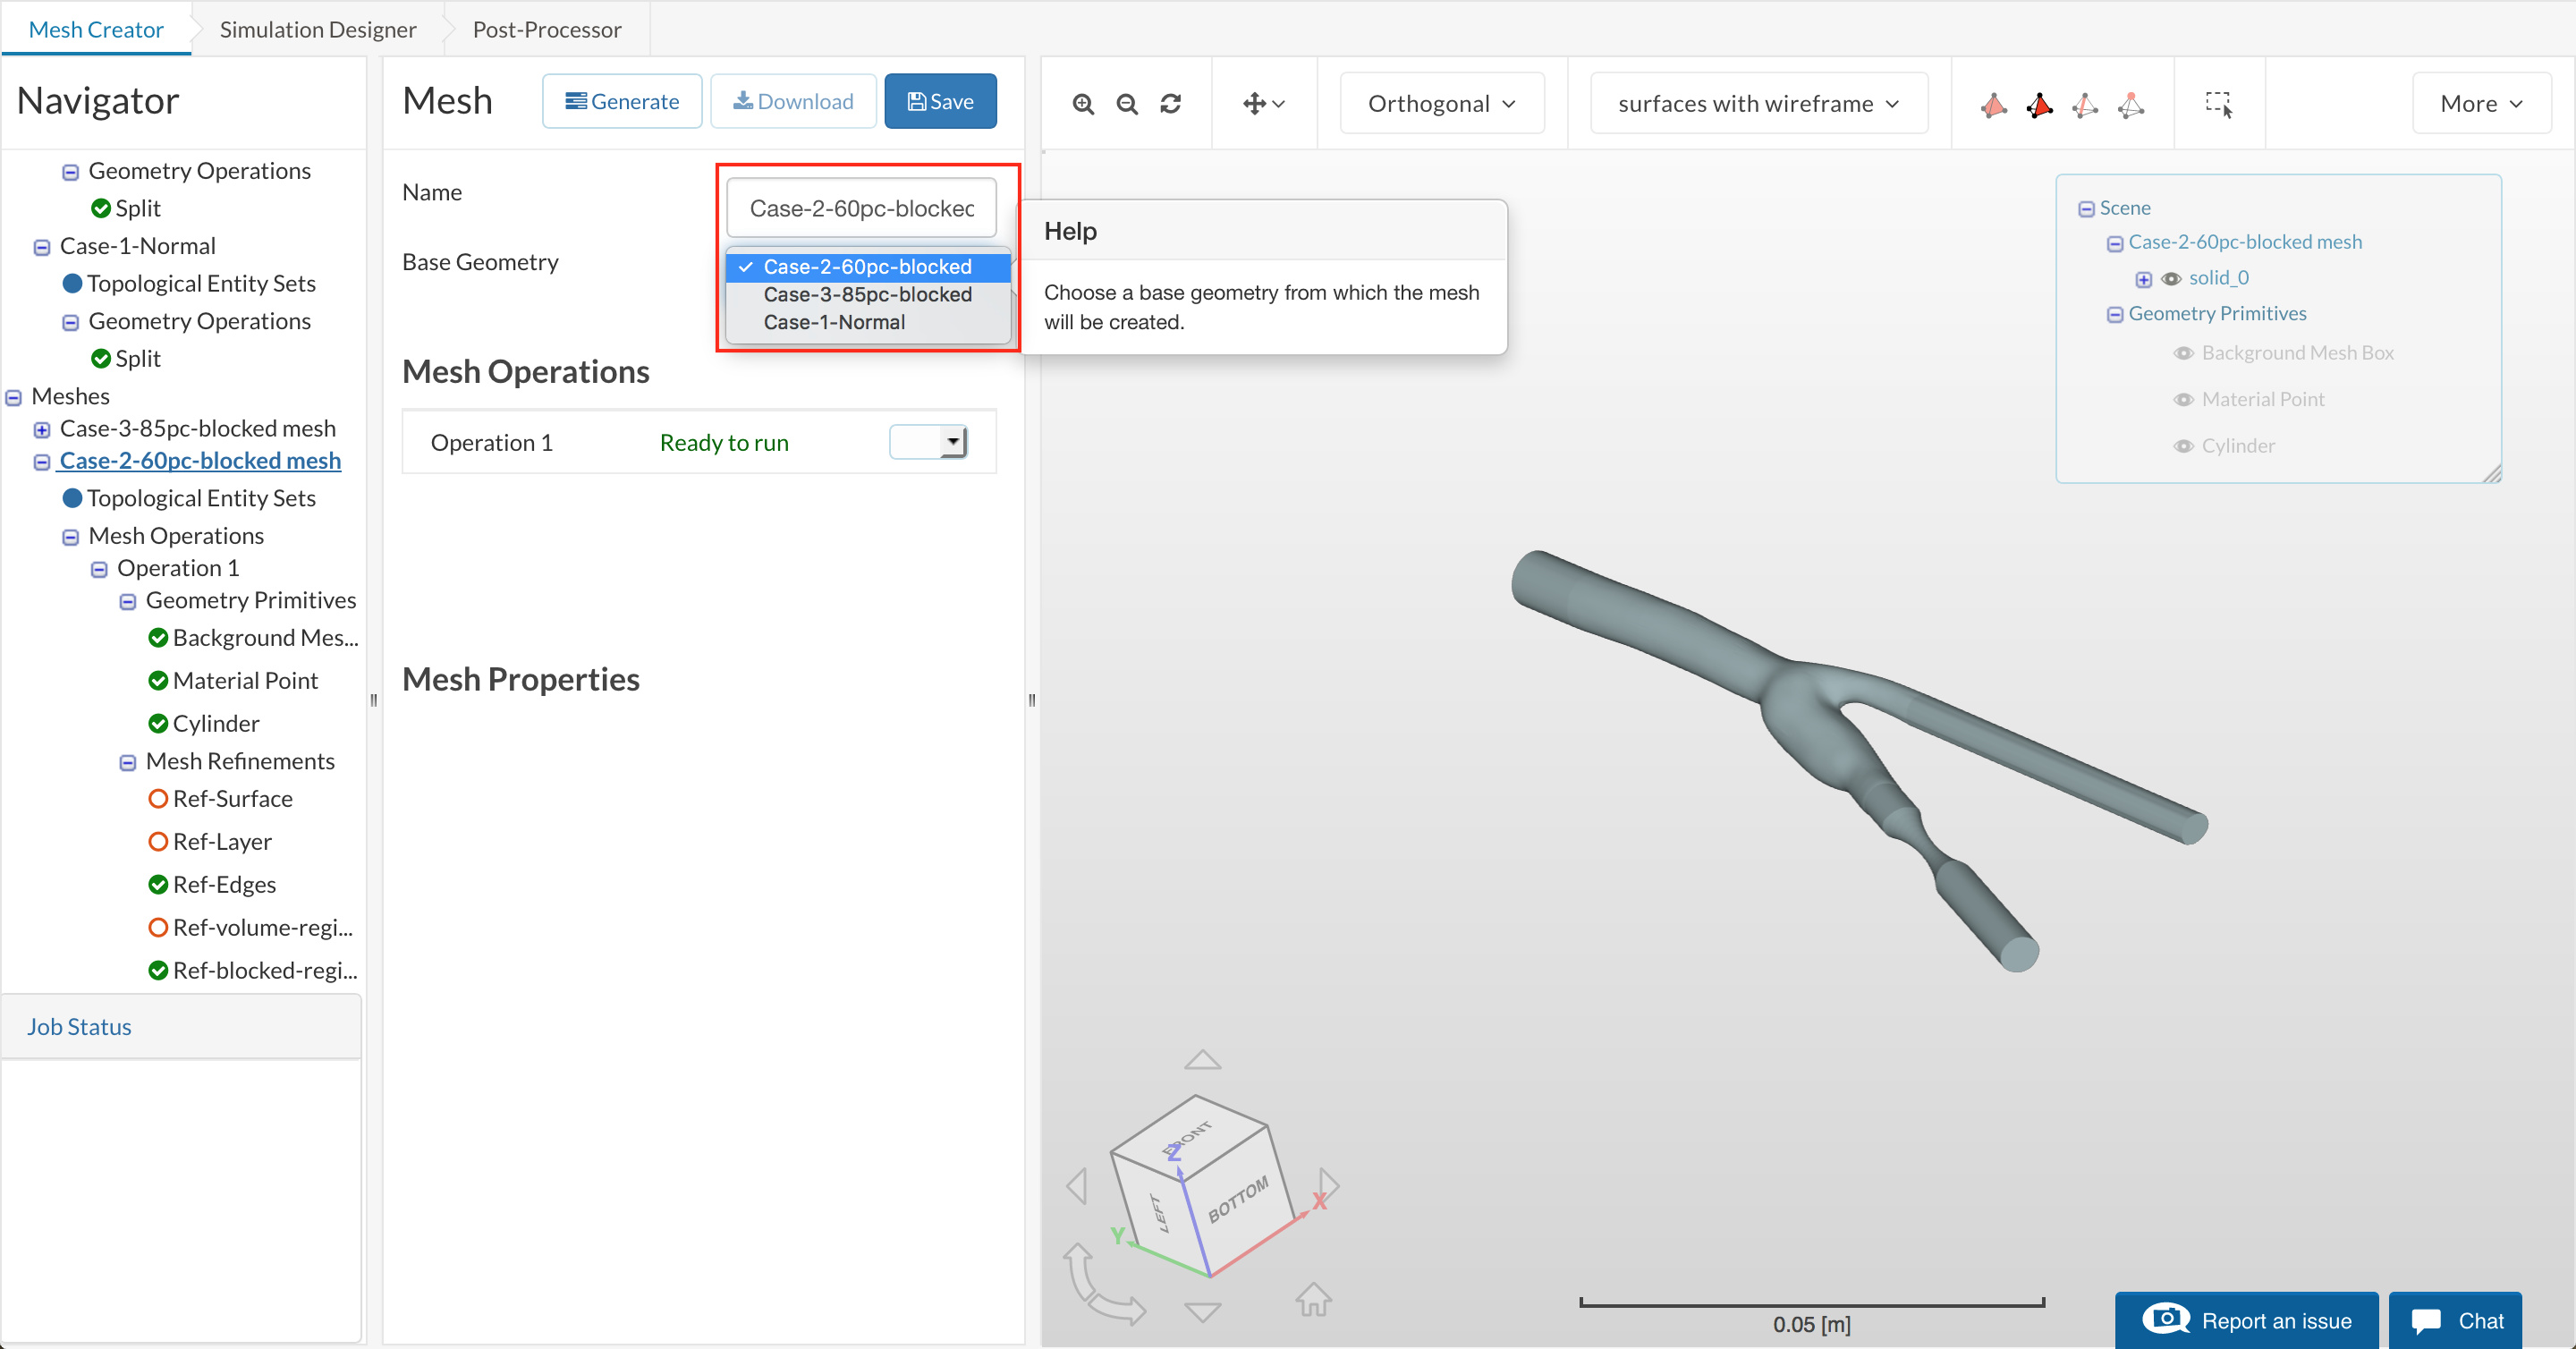
Task: Toggle visibility of solid_0
Action: [x=2171, y=279]
